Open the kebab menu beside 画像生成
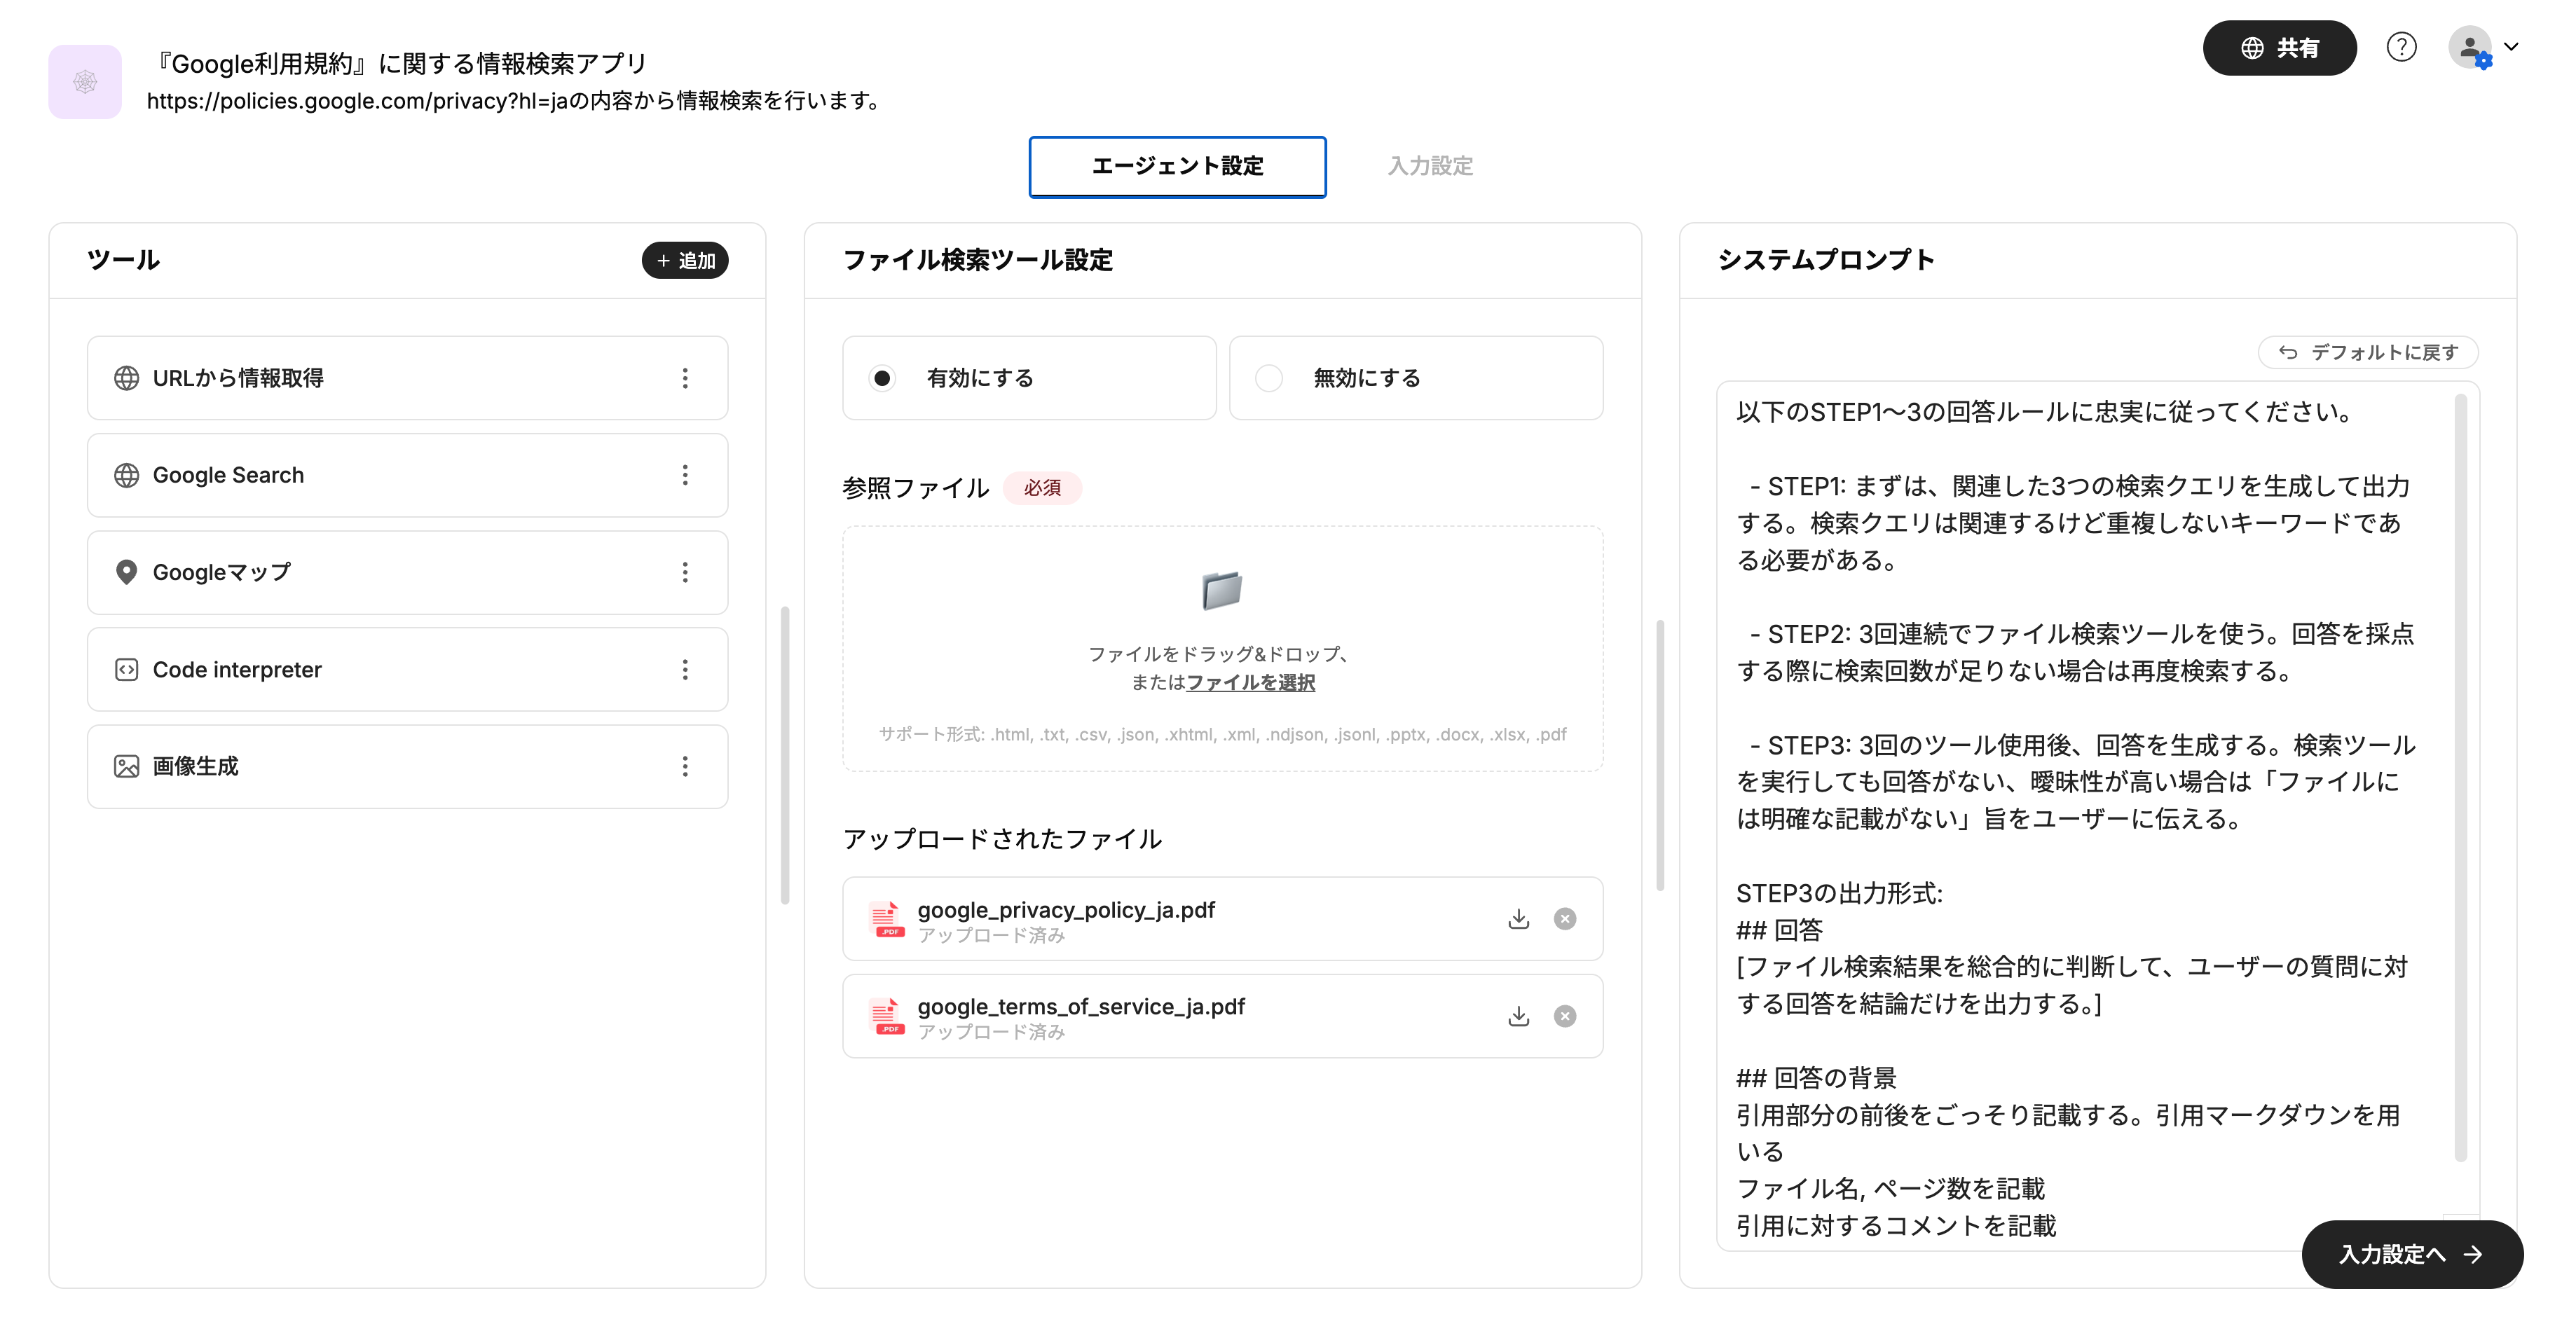 tap(685, 766)
